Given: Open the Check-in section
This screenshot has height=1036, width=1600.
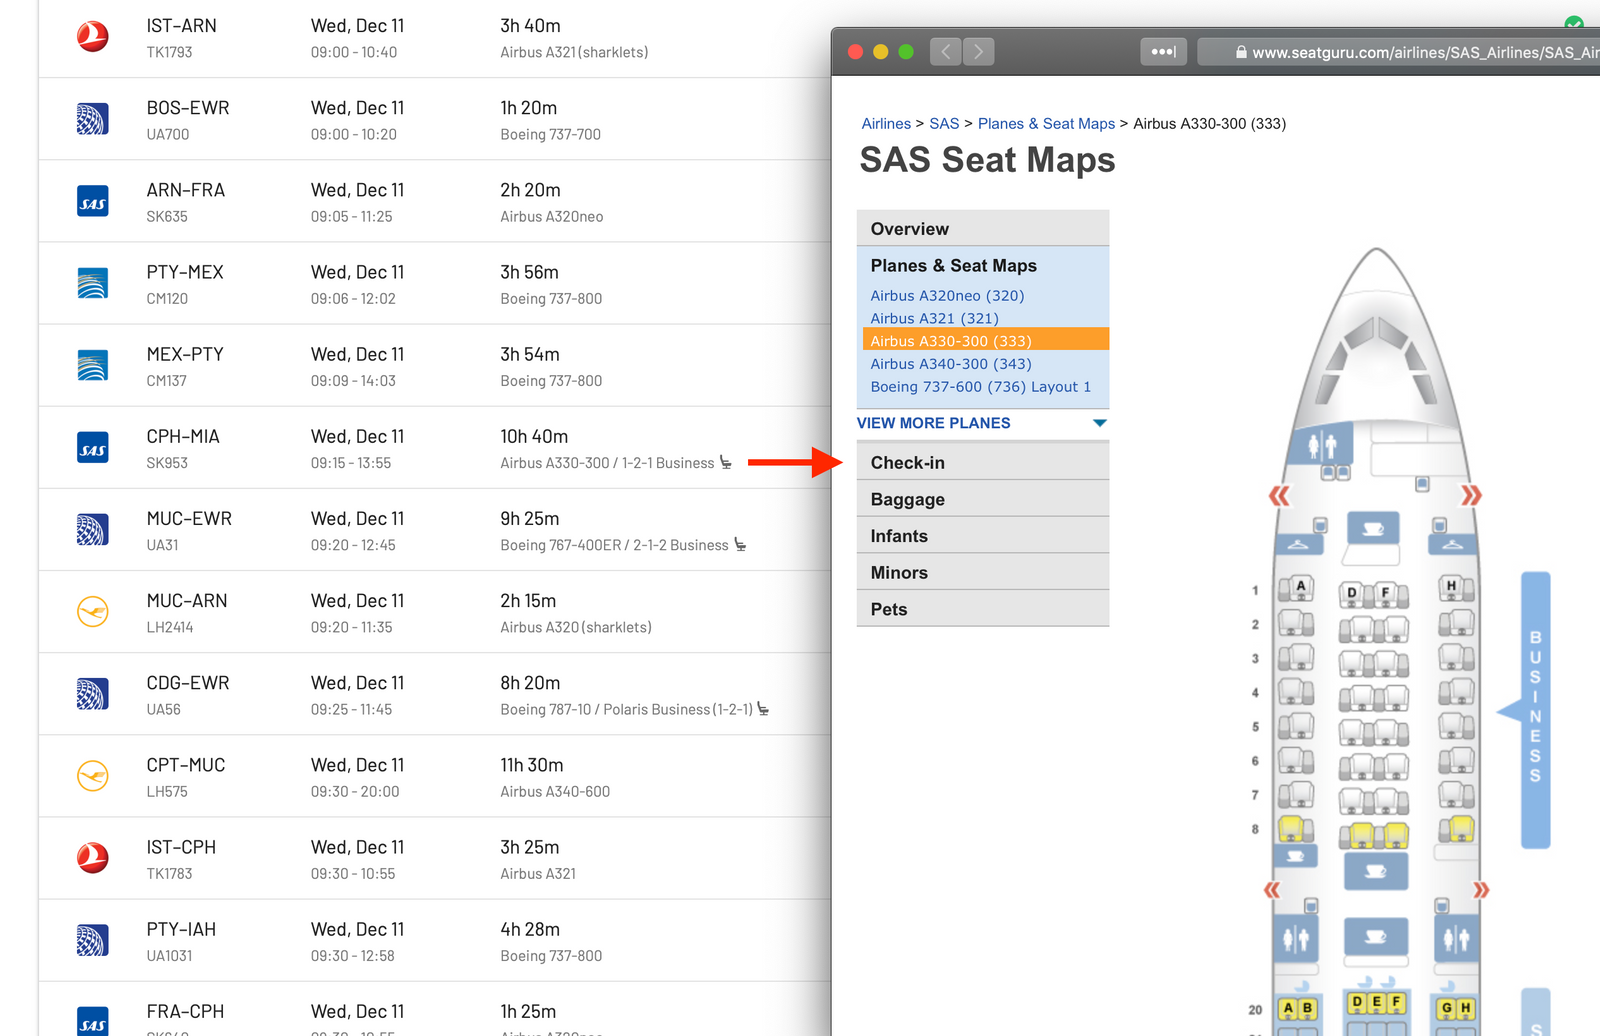Looking at the screenshot, I should point(983,463).
